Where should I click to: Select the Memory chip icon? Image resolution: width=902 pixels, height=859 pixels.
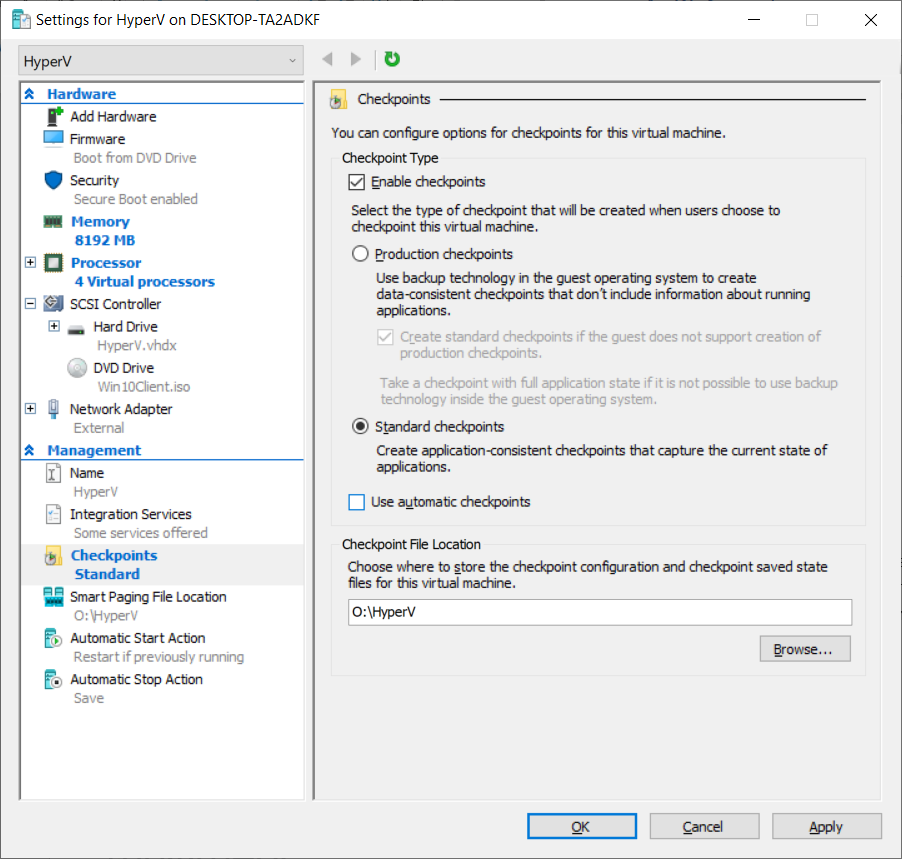54,222
